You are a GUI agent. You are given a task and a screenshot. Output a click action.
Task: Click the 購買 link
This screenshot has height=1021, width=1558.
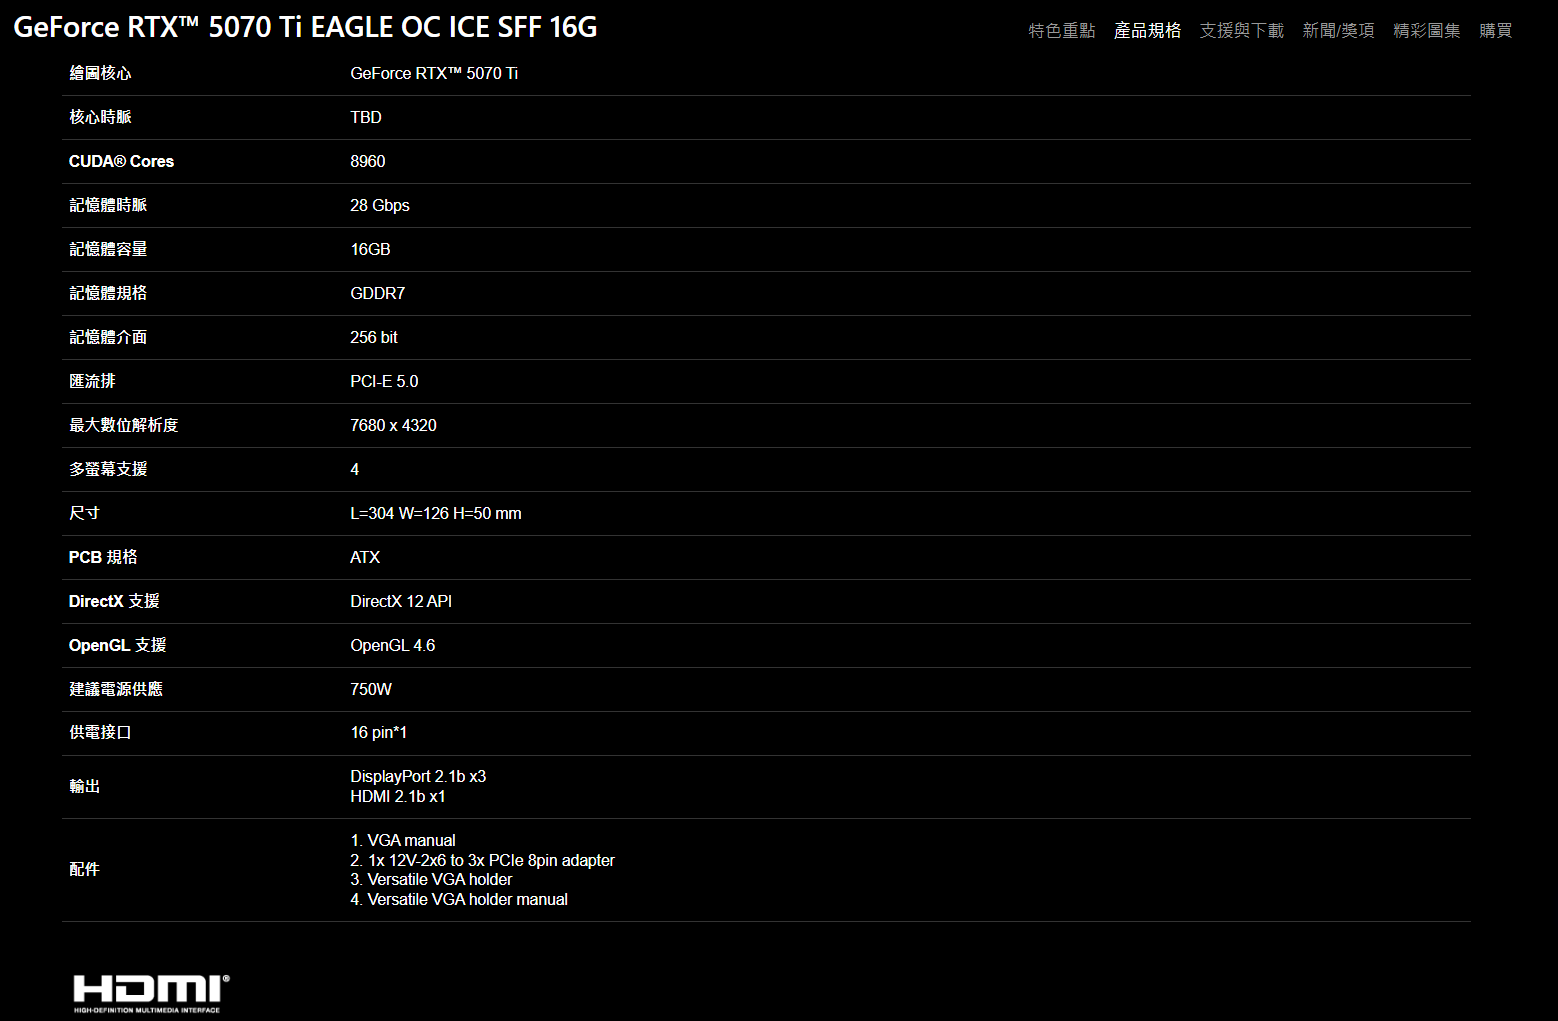(x=1496, y=31)
